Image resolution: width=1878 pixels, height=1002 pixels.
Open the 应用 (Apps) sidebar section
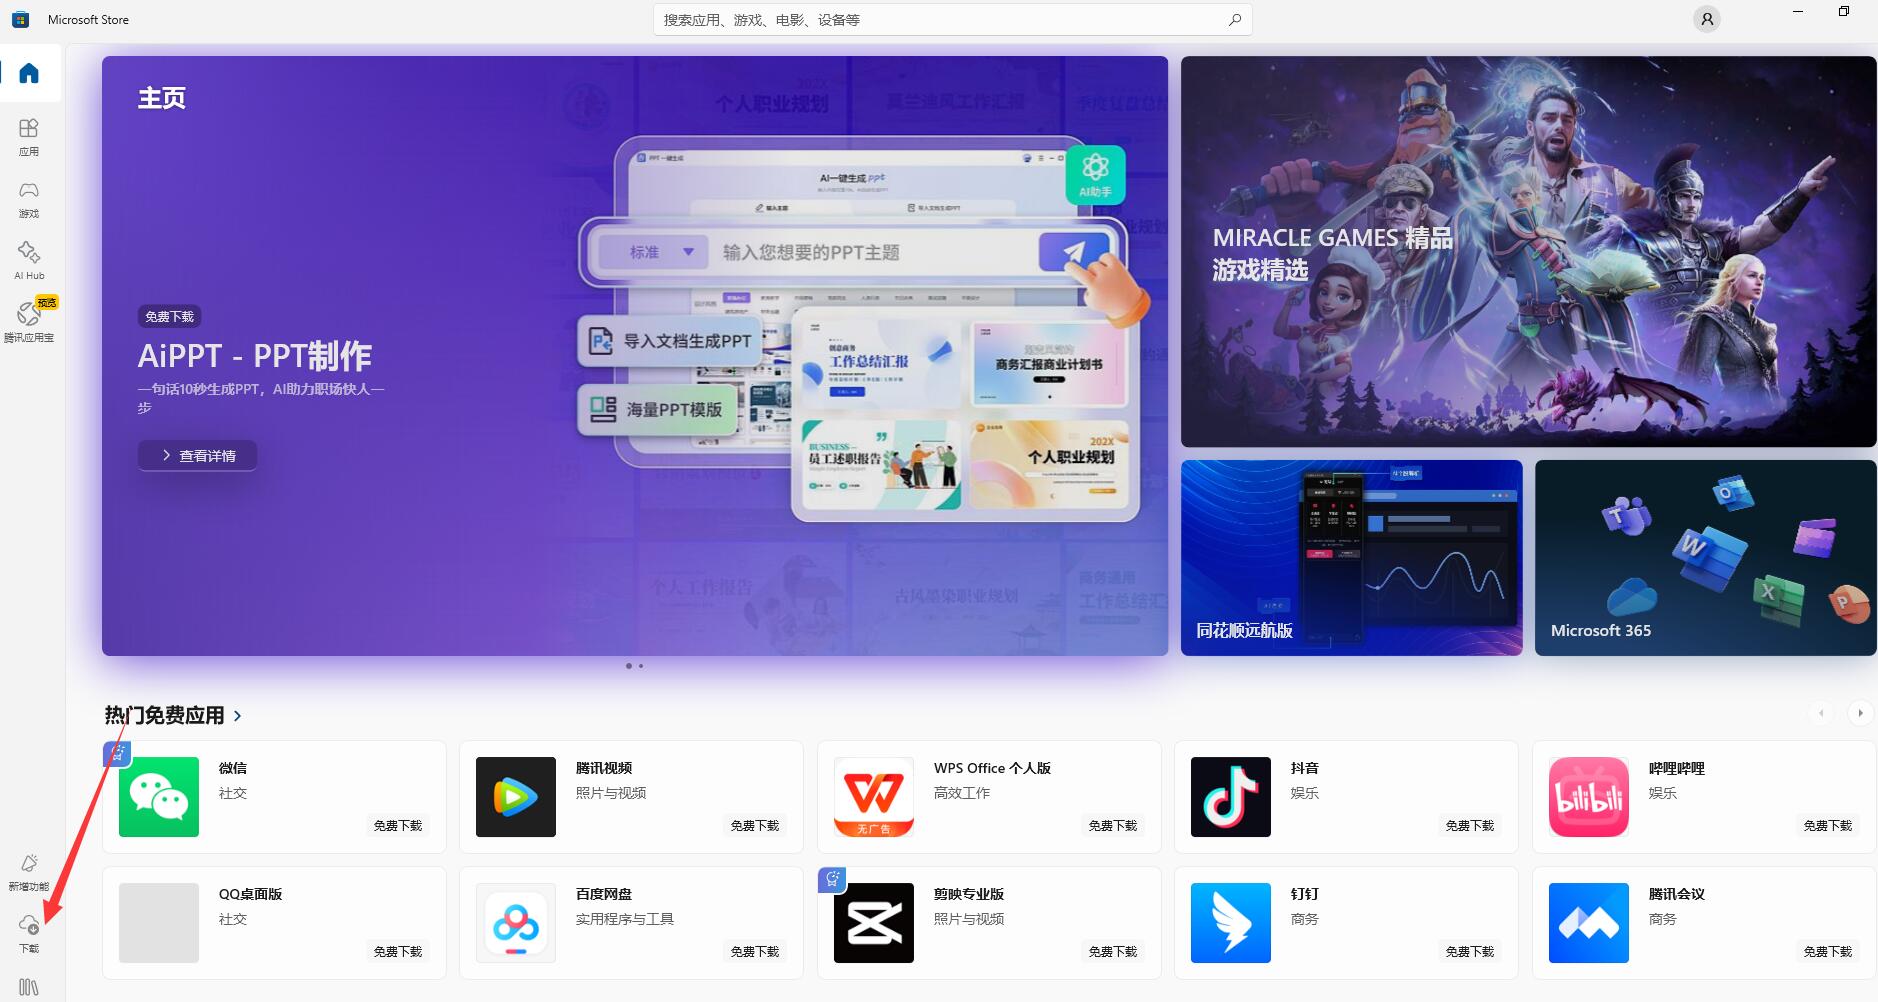pos(29,137)
